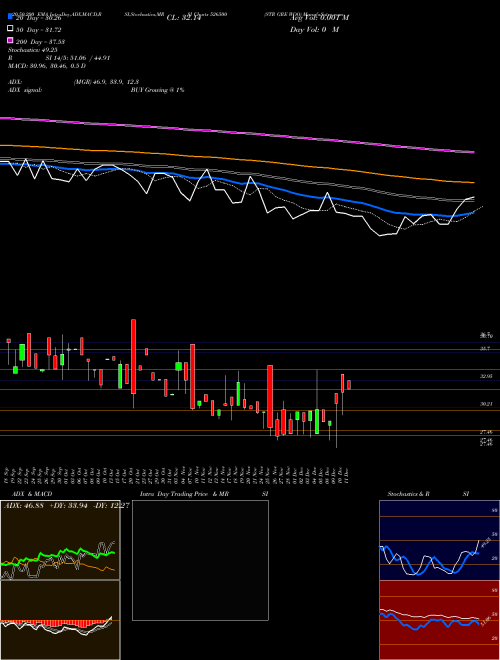Click the 30.21 price level label
Viewport: 500px width, 660px height.
pyautogui.click(x=486, y=404)
